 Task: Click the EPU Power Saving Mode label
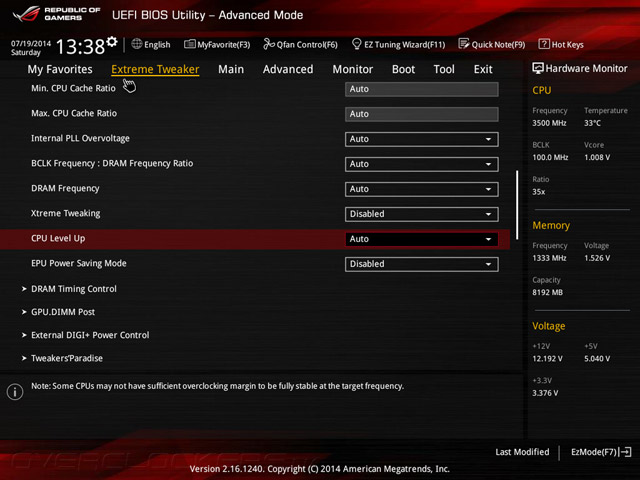click(79, 263)
